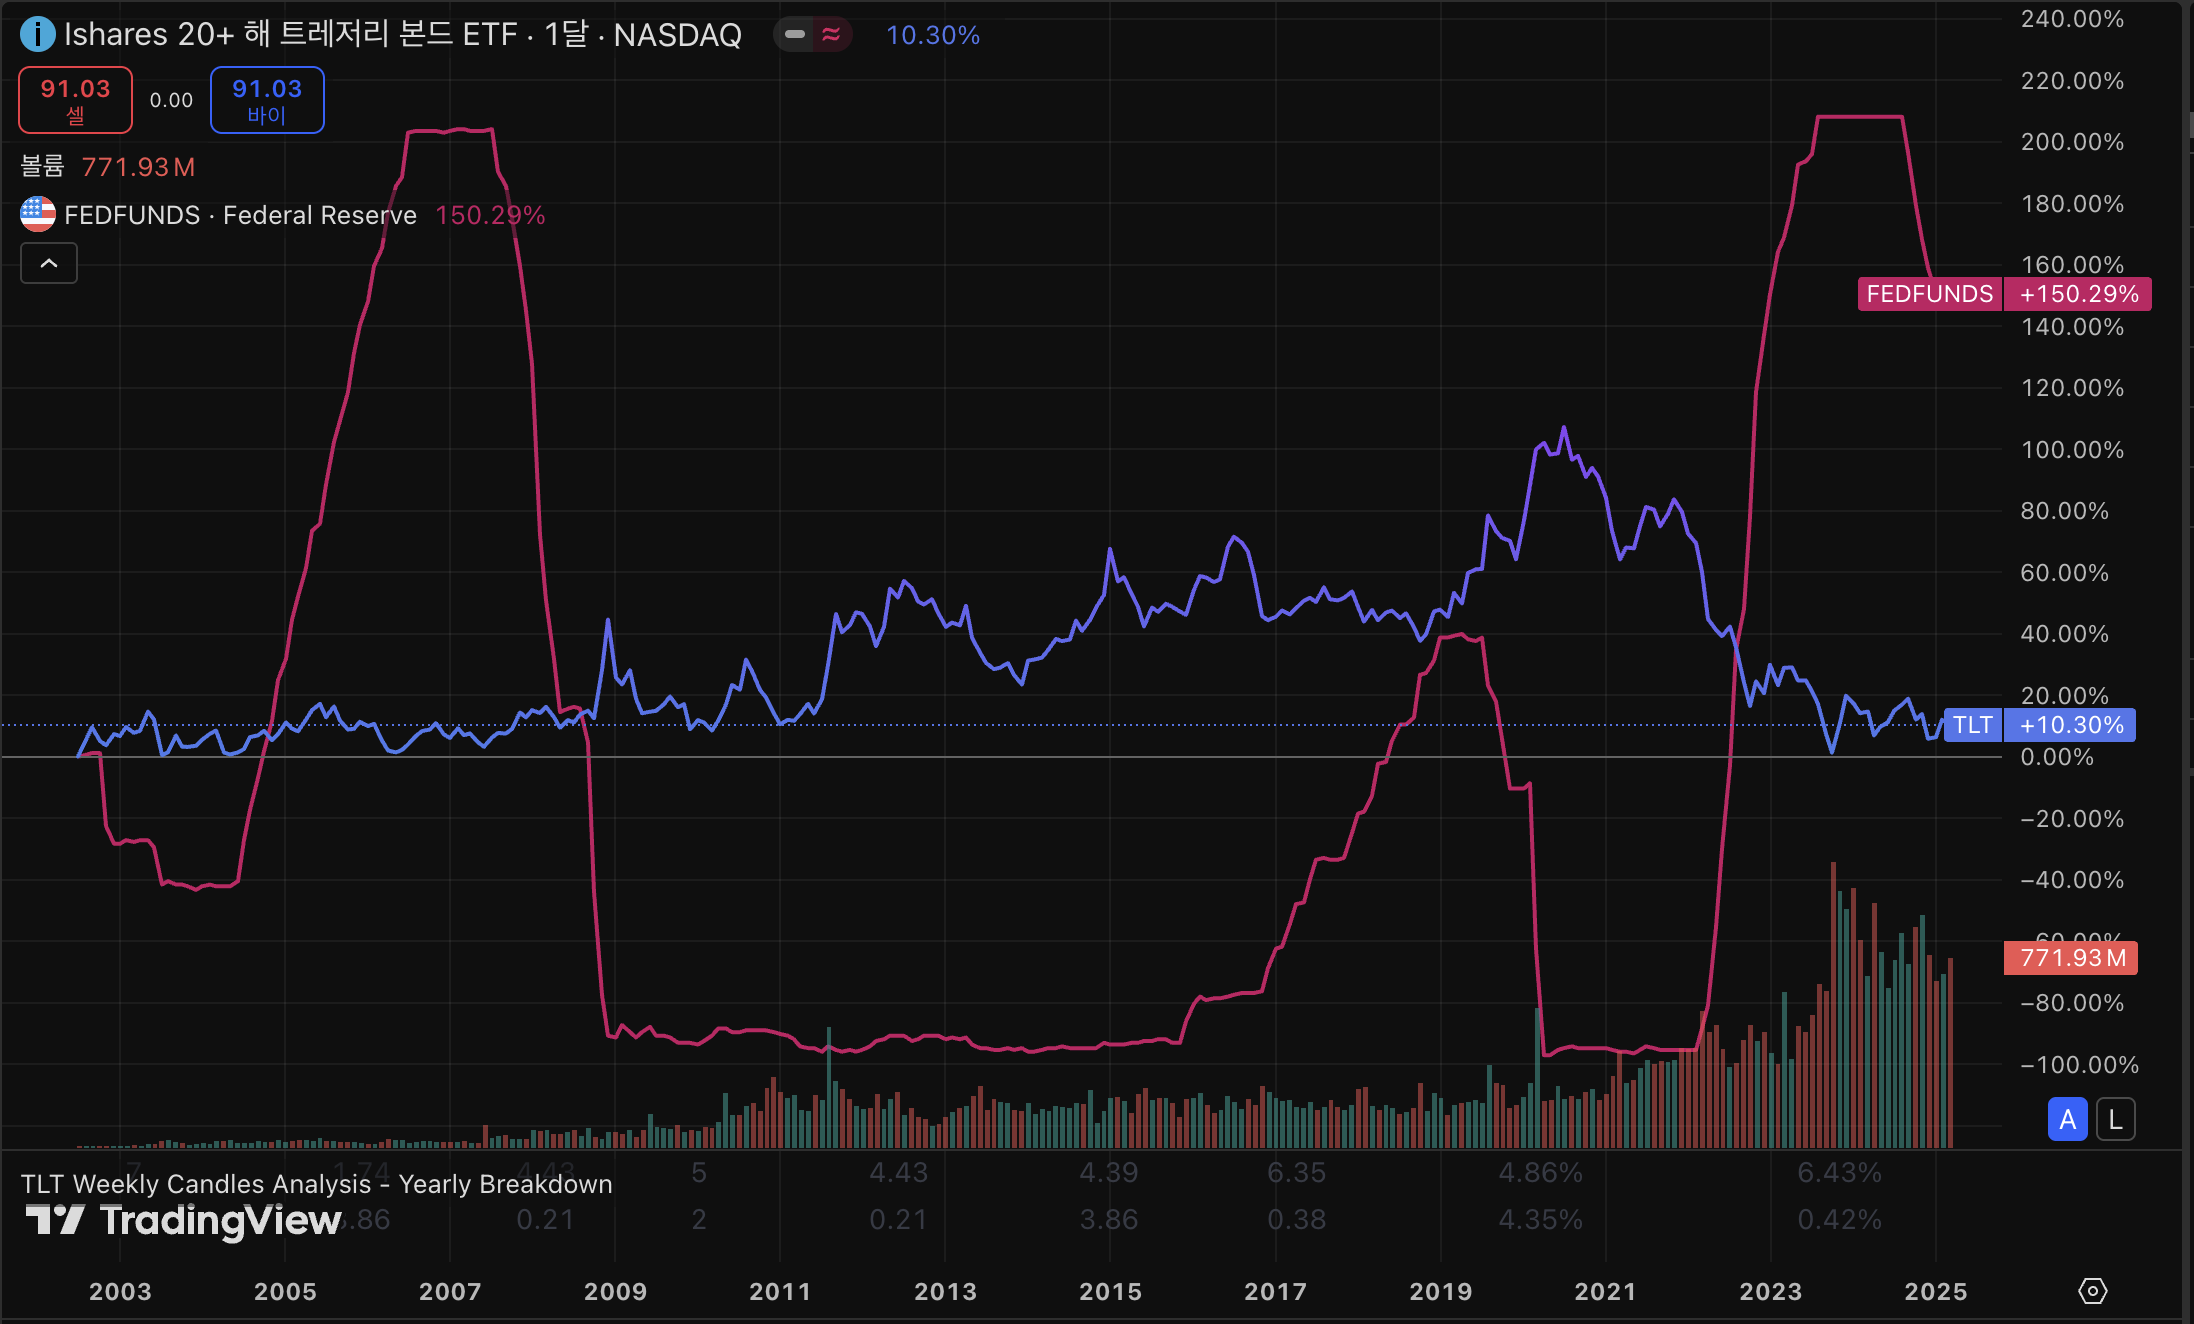
Task: Click the 10.30% value in the title row
Action: [x=933, y=35]
